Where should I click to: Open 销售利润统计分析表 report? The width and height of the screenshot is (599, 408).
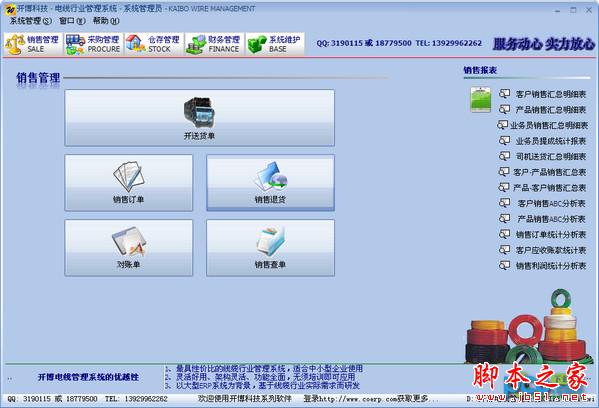click(550, 266)
